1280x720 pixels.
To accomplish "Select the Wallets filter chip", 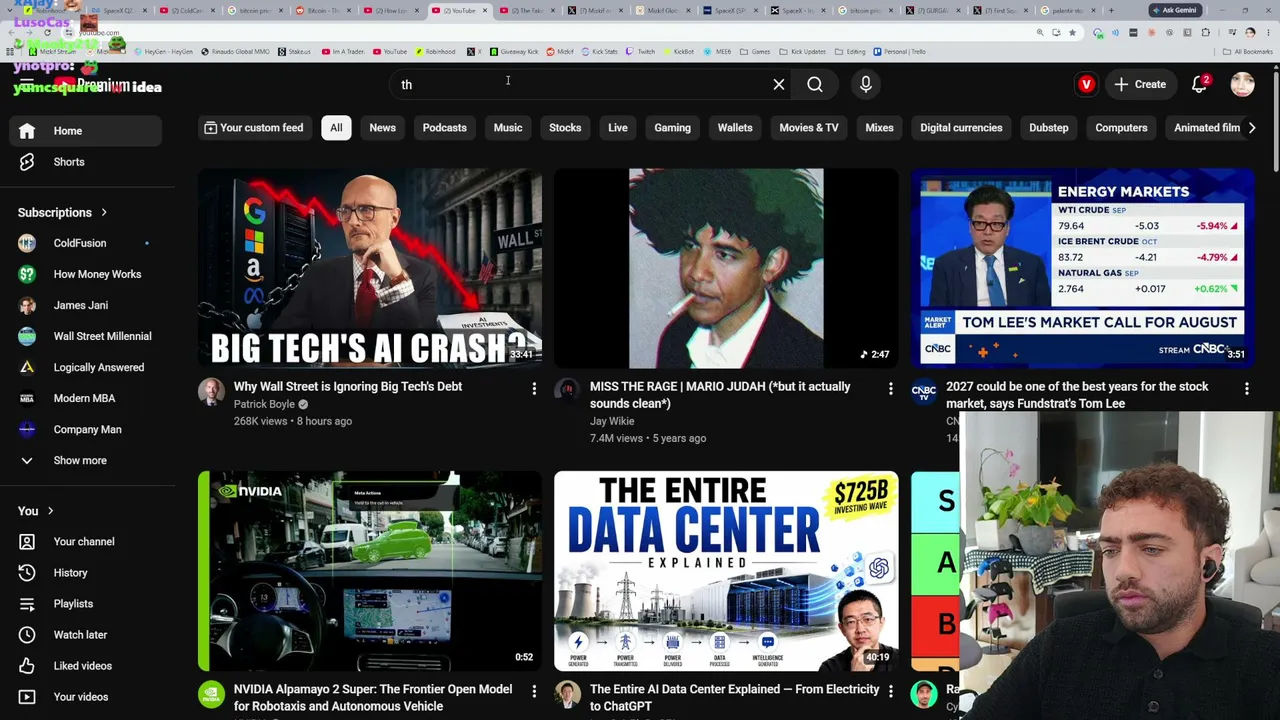I will pos(735,128).
